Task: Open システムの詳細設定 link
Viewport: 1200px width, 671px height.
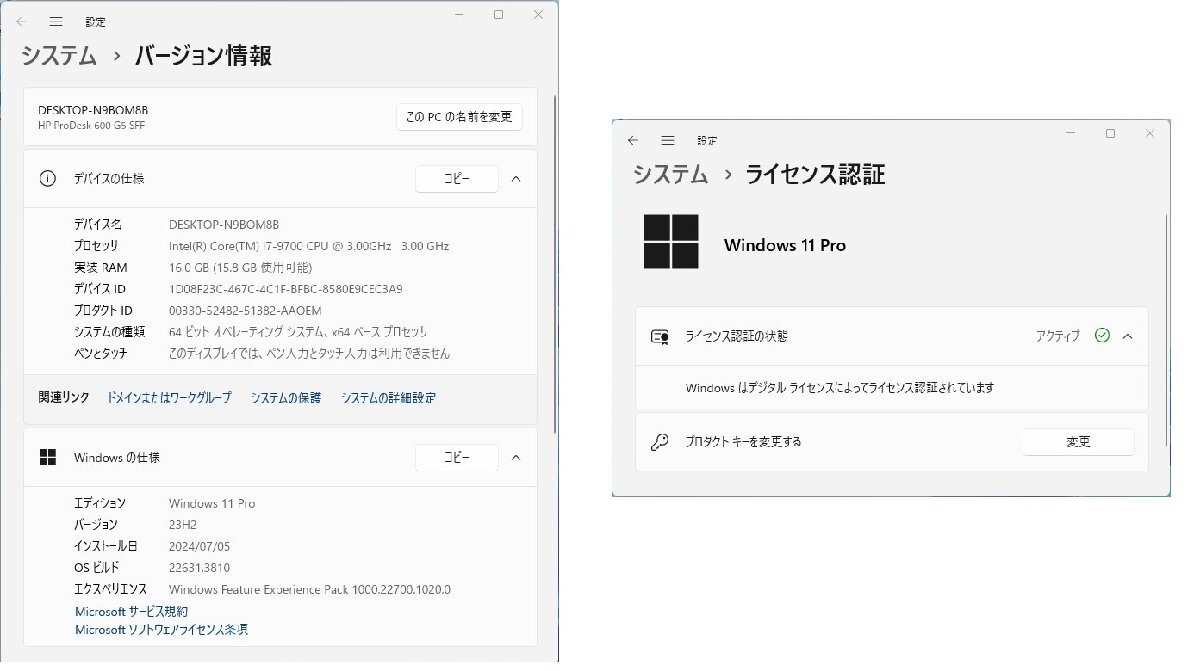Action: click(x=388, y=398)
